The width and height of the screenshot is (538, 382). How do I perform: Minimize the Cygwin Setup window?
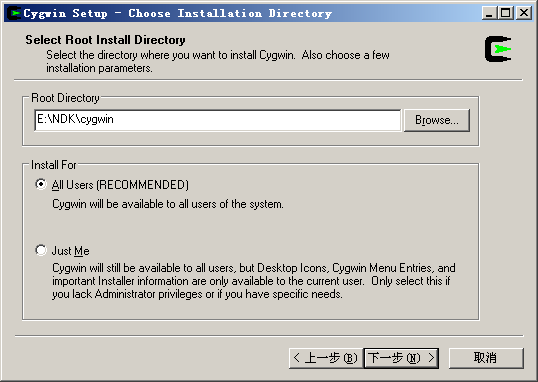489,13
